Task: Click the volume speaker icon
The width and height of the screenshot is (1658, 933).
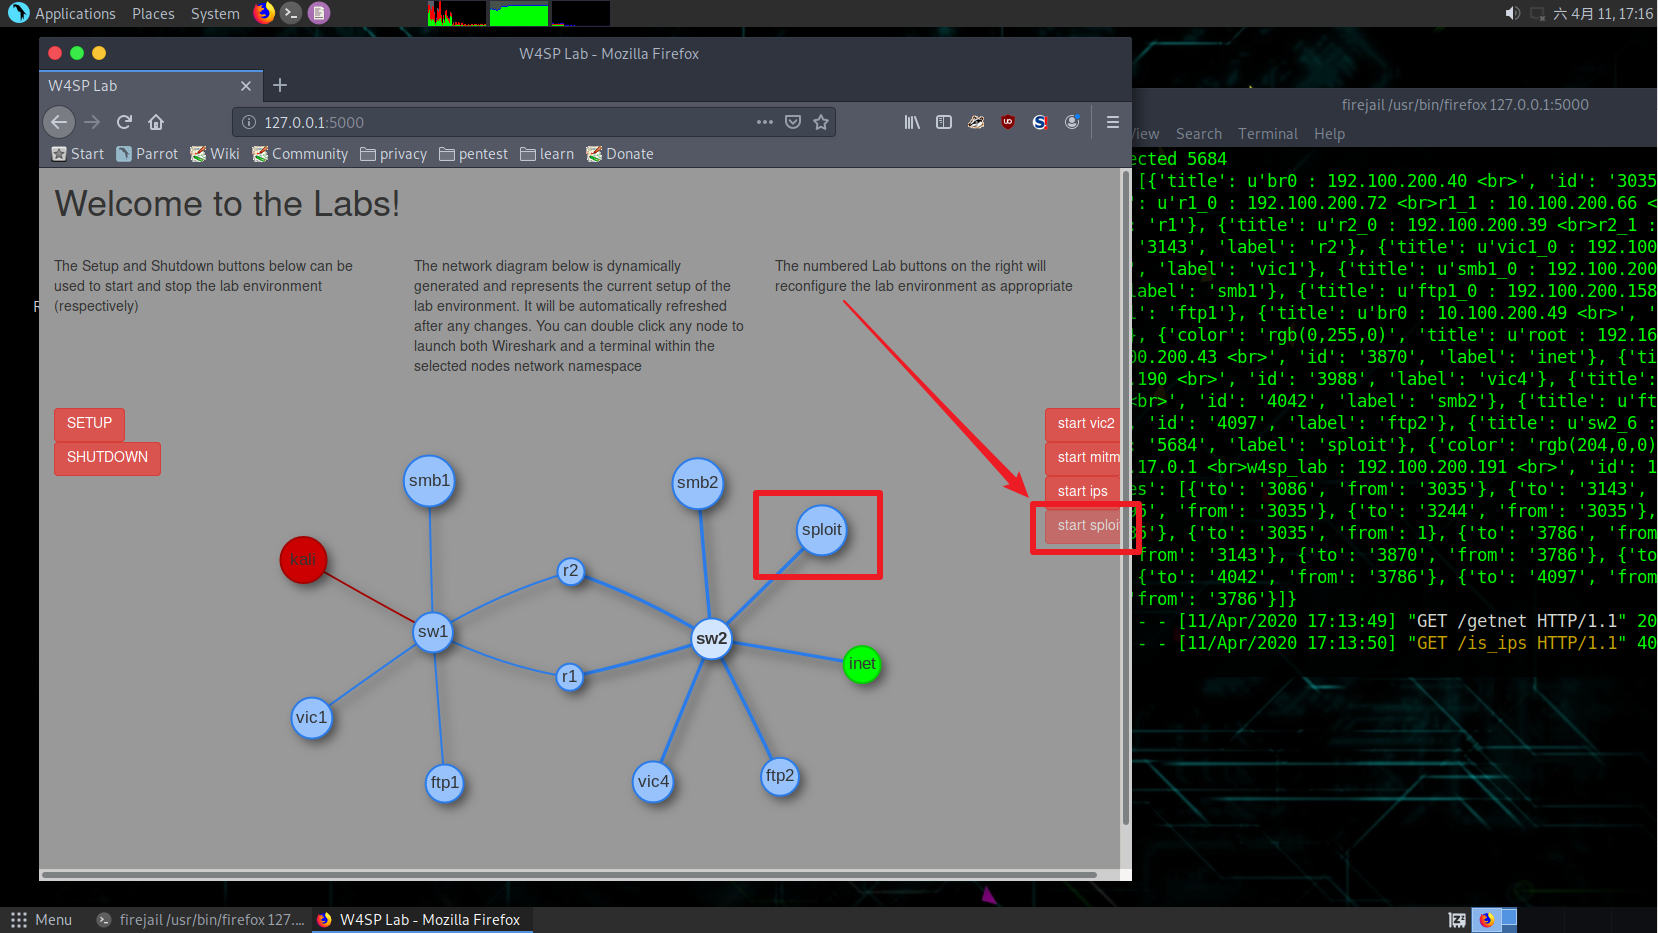Action: click(1512, 13)
